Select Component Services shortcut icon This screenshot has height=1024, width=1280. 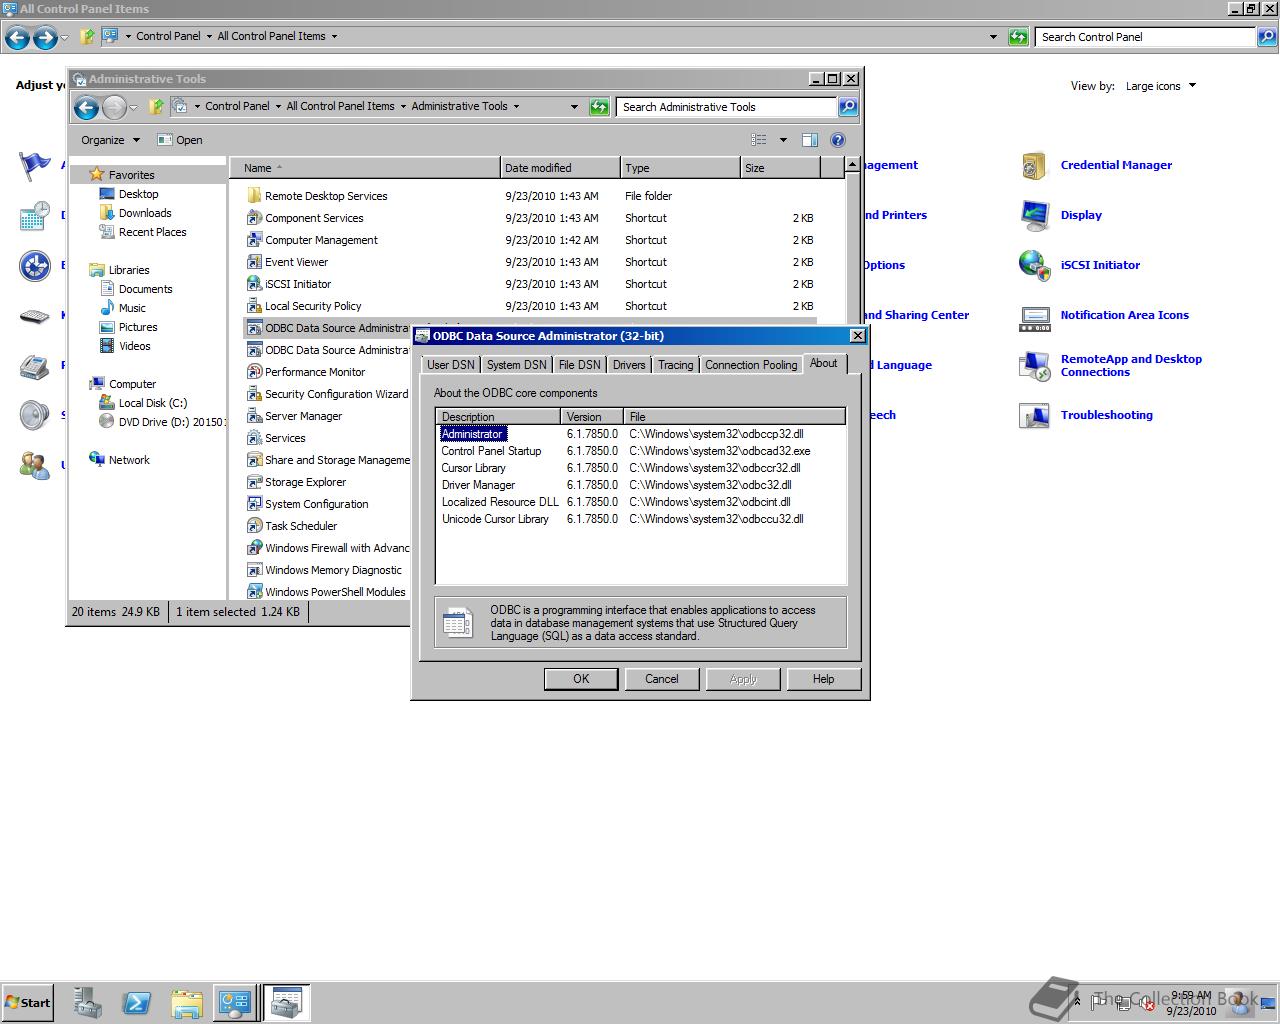click(254, 218)
